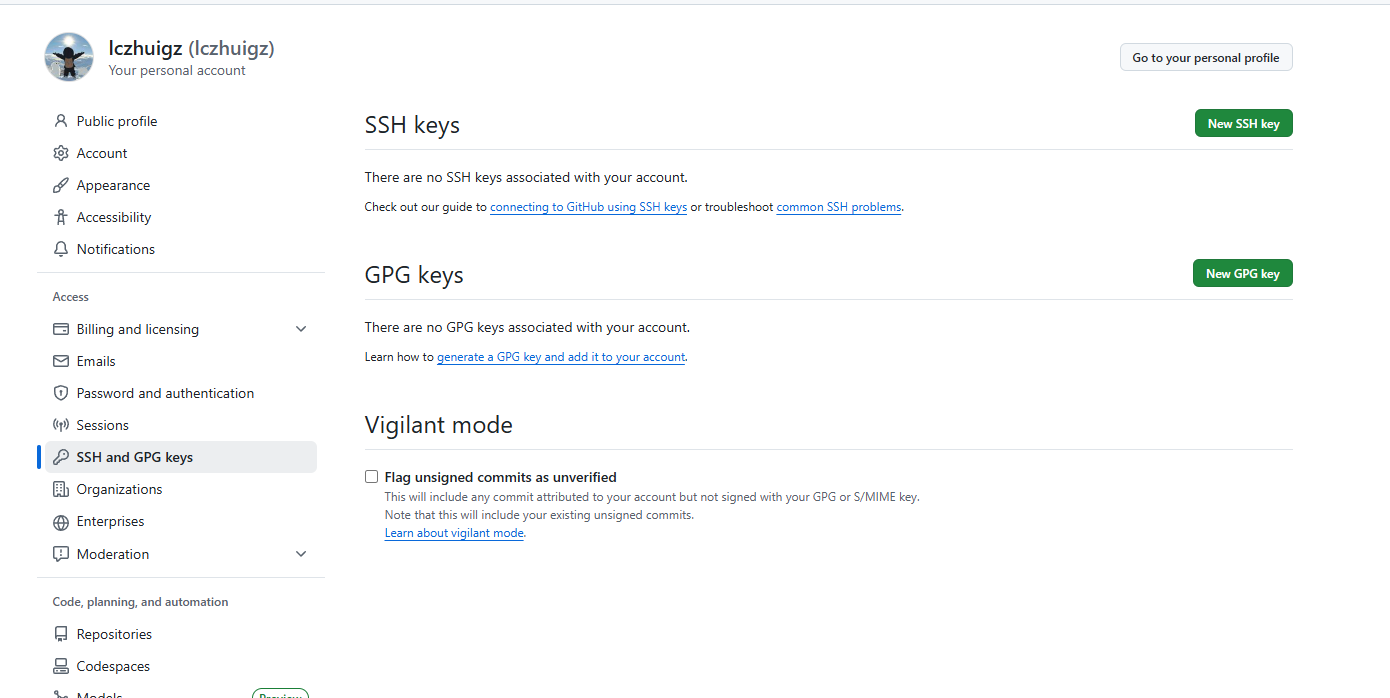Click the Public profile person icon
Viewport: 1390px width, 698px height.
coord(61,121)
